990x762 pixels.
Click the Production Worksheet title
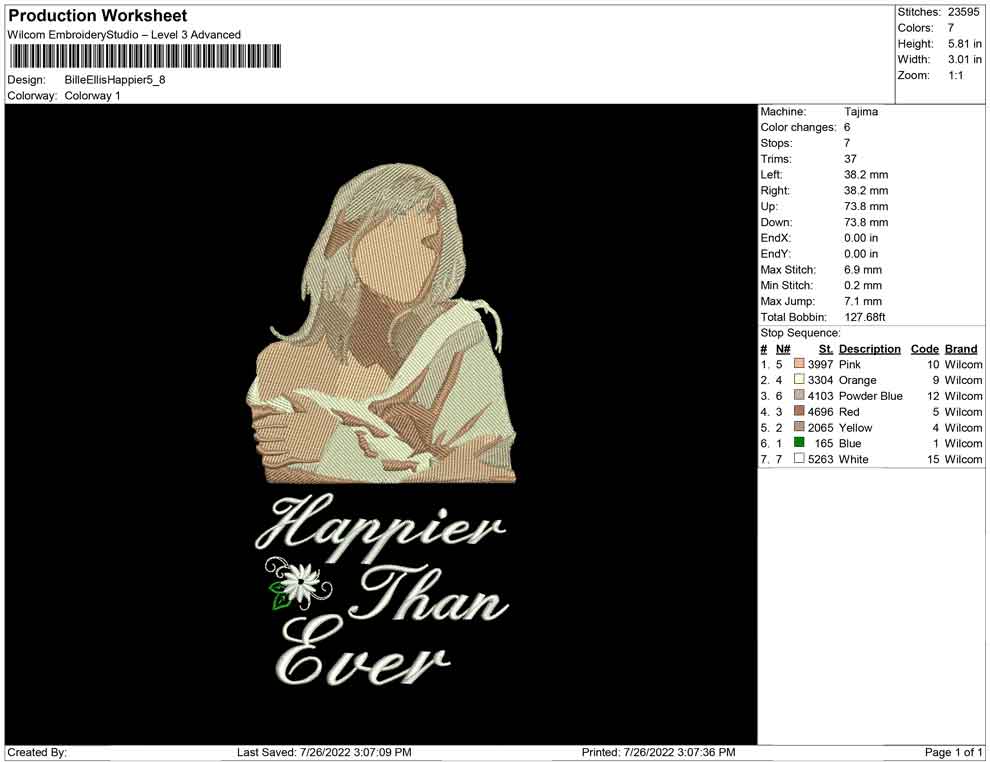pos(98,16)
